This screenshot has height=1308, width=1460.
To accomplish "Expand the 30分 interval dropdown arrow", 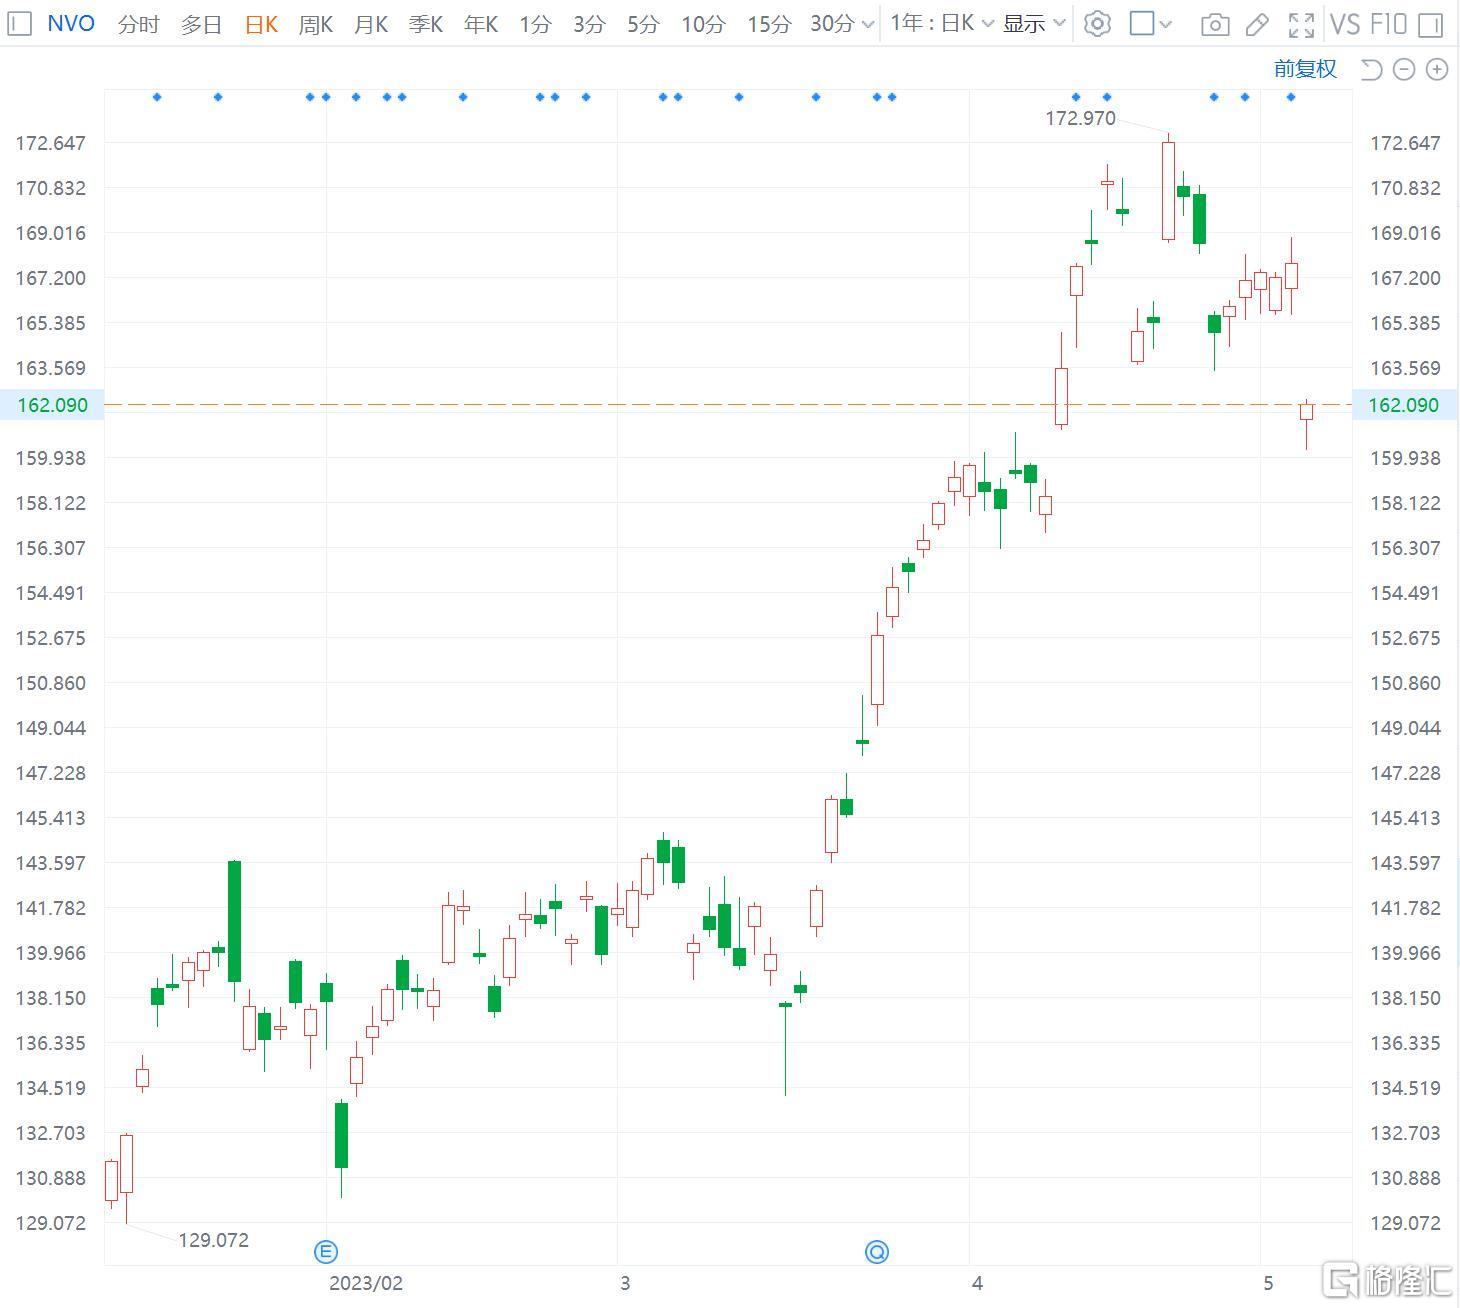I will [867, 24].
